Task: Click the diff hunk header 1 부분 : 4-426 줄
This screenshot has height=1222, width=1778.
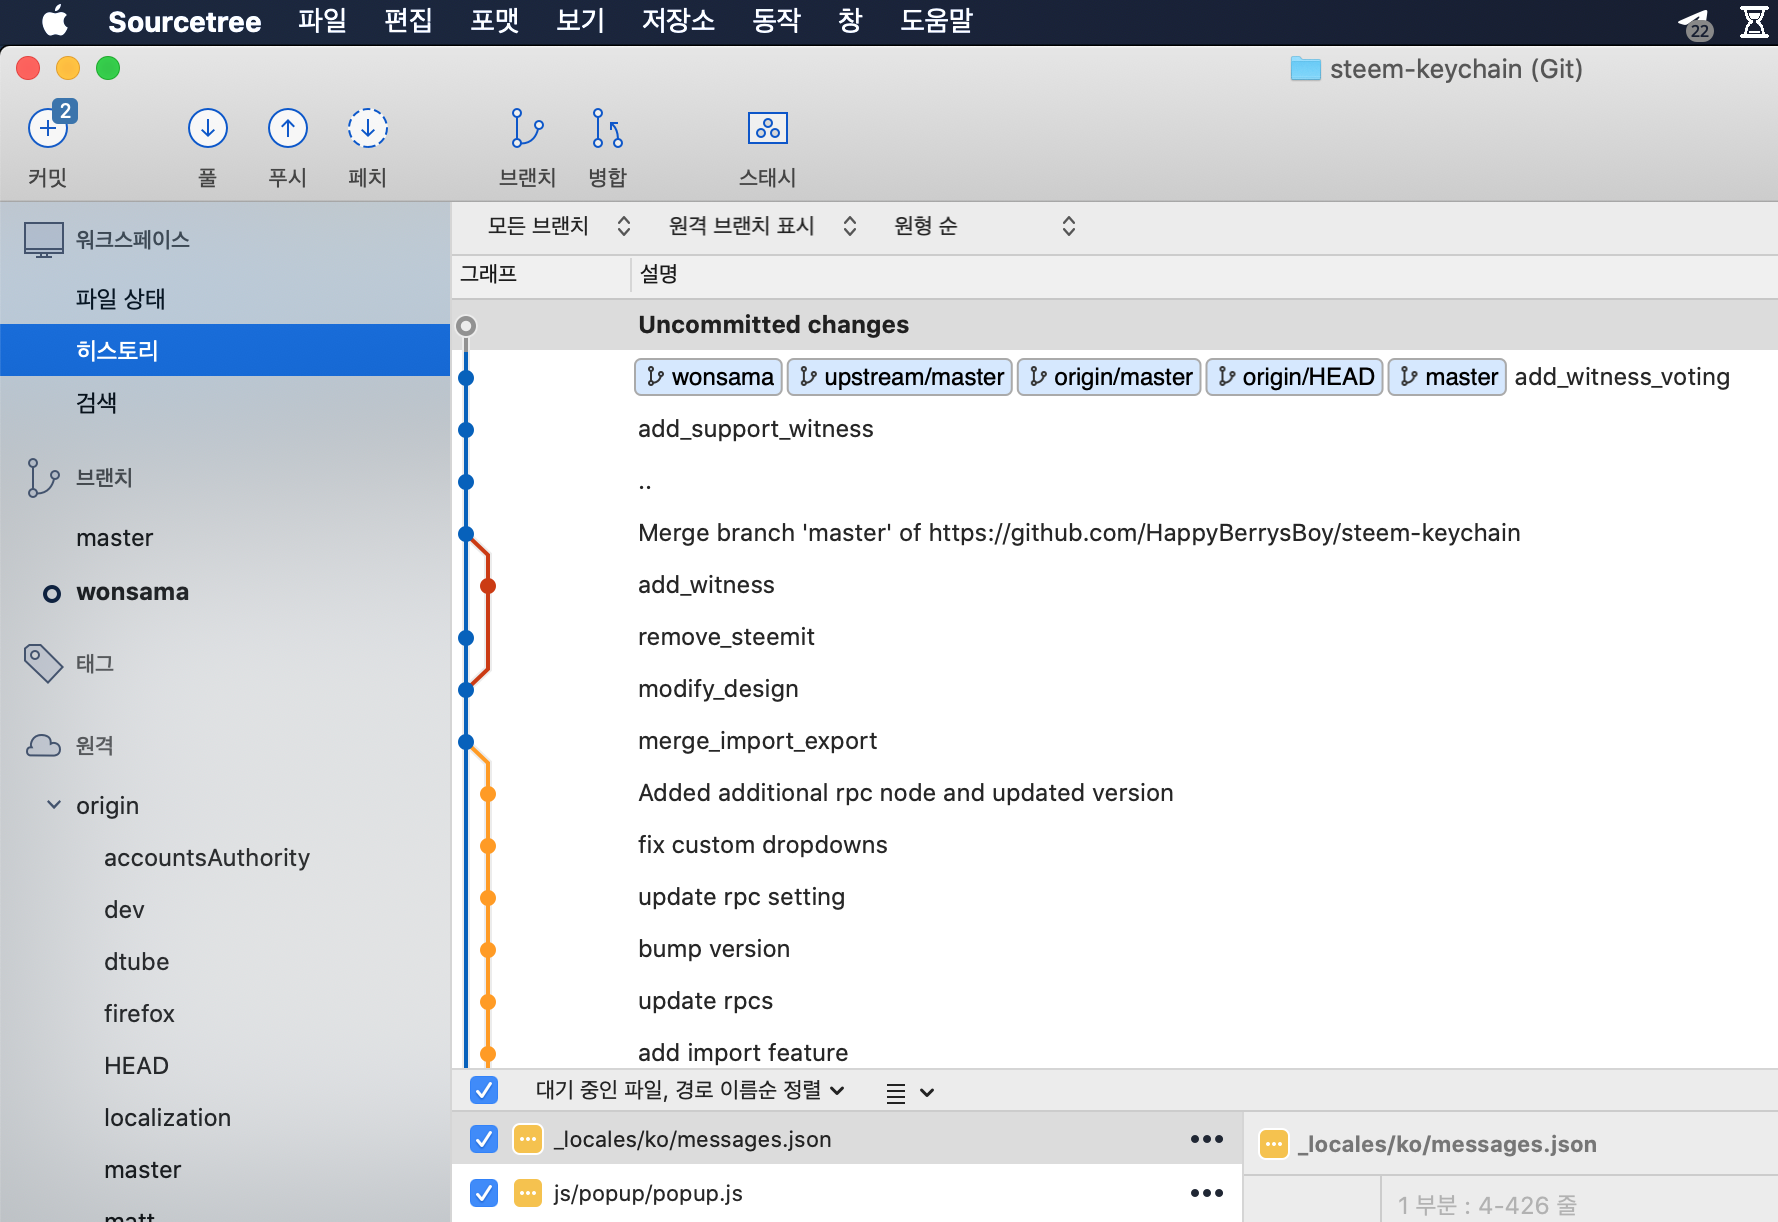Action: point(1486,1205)
